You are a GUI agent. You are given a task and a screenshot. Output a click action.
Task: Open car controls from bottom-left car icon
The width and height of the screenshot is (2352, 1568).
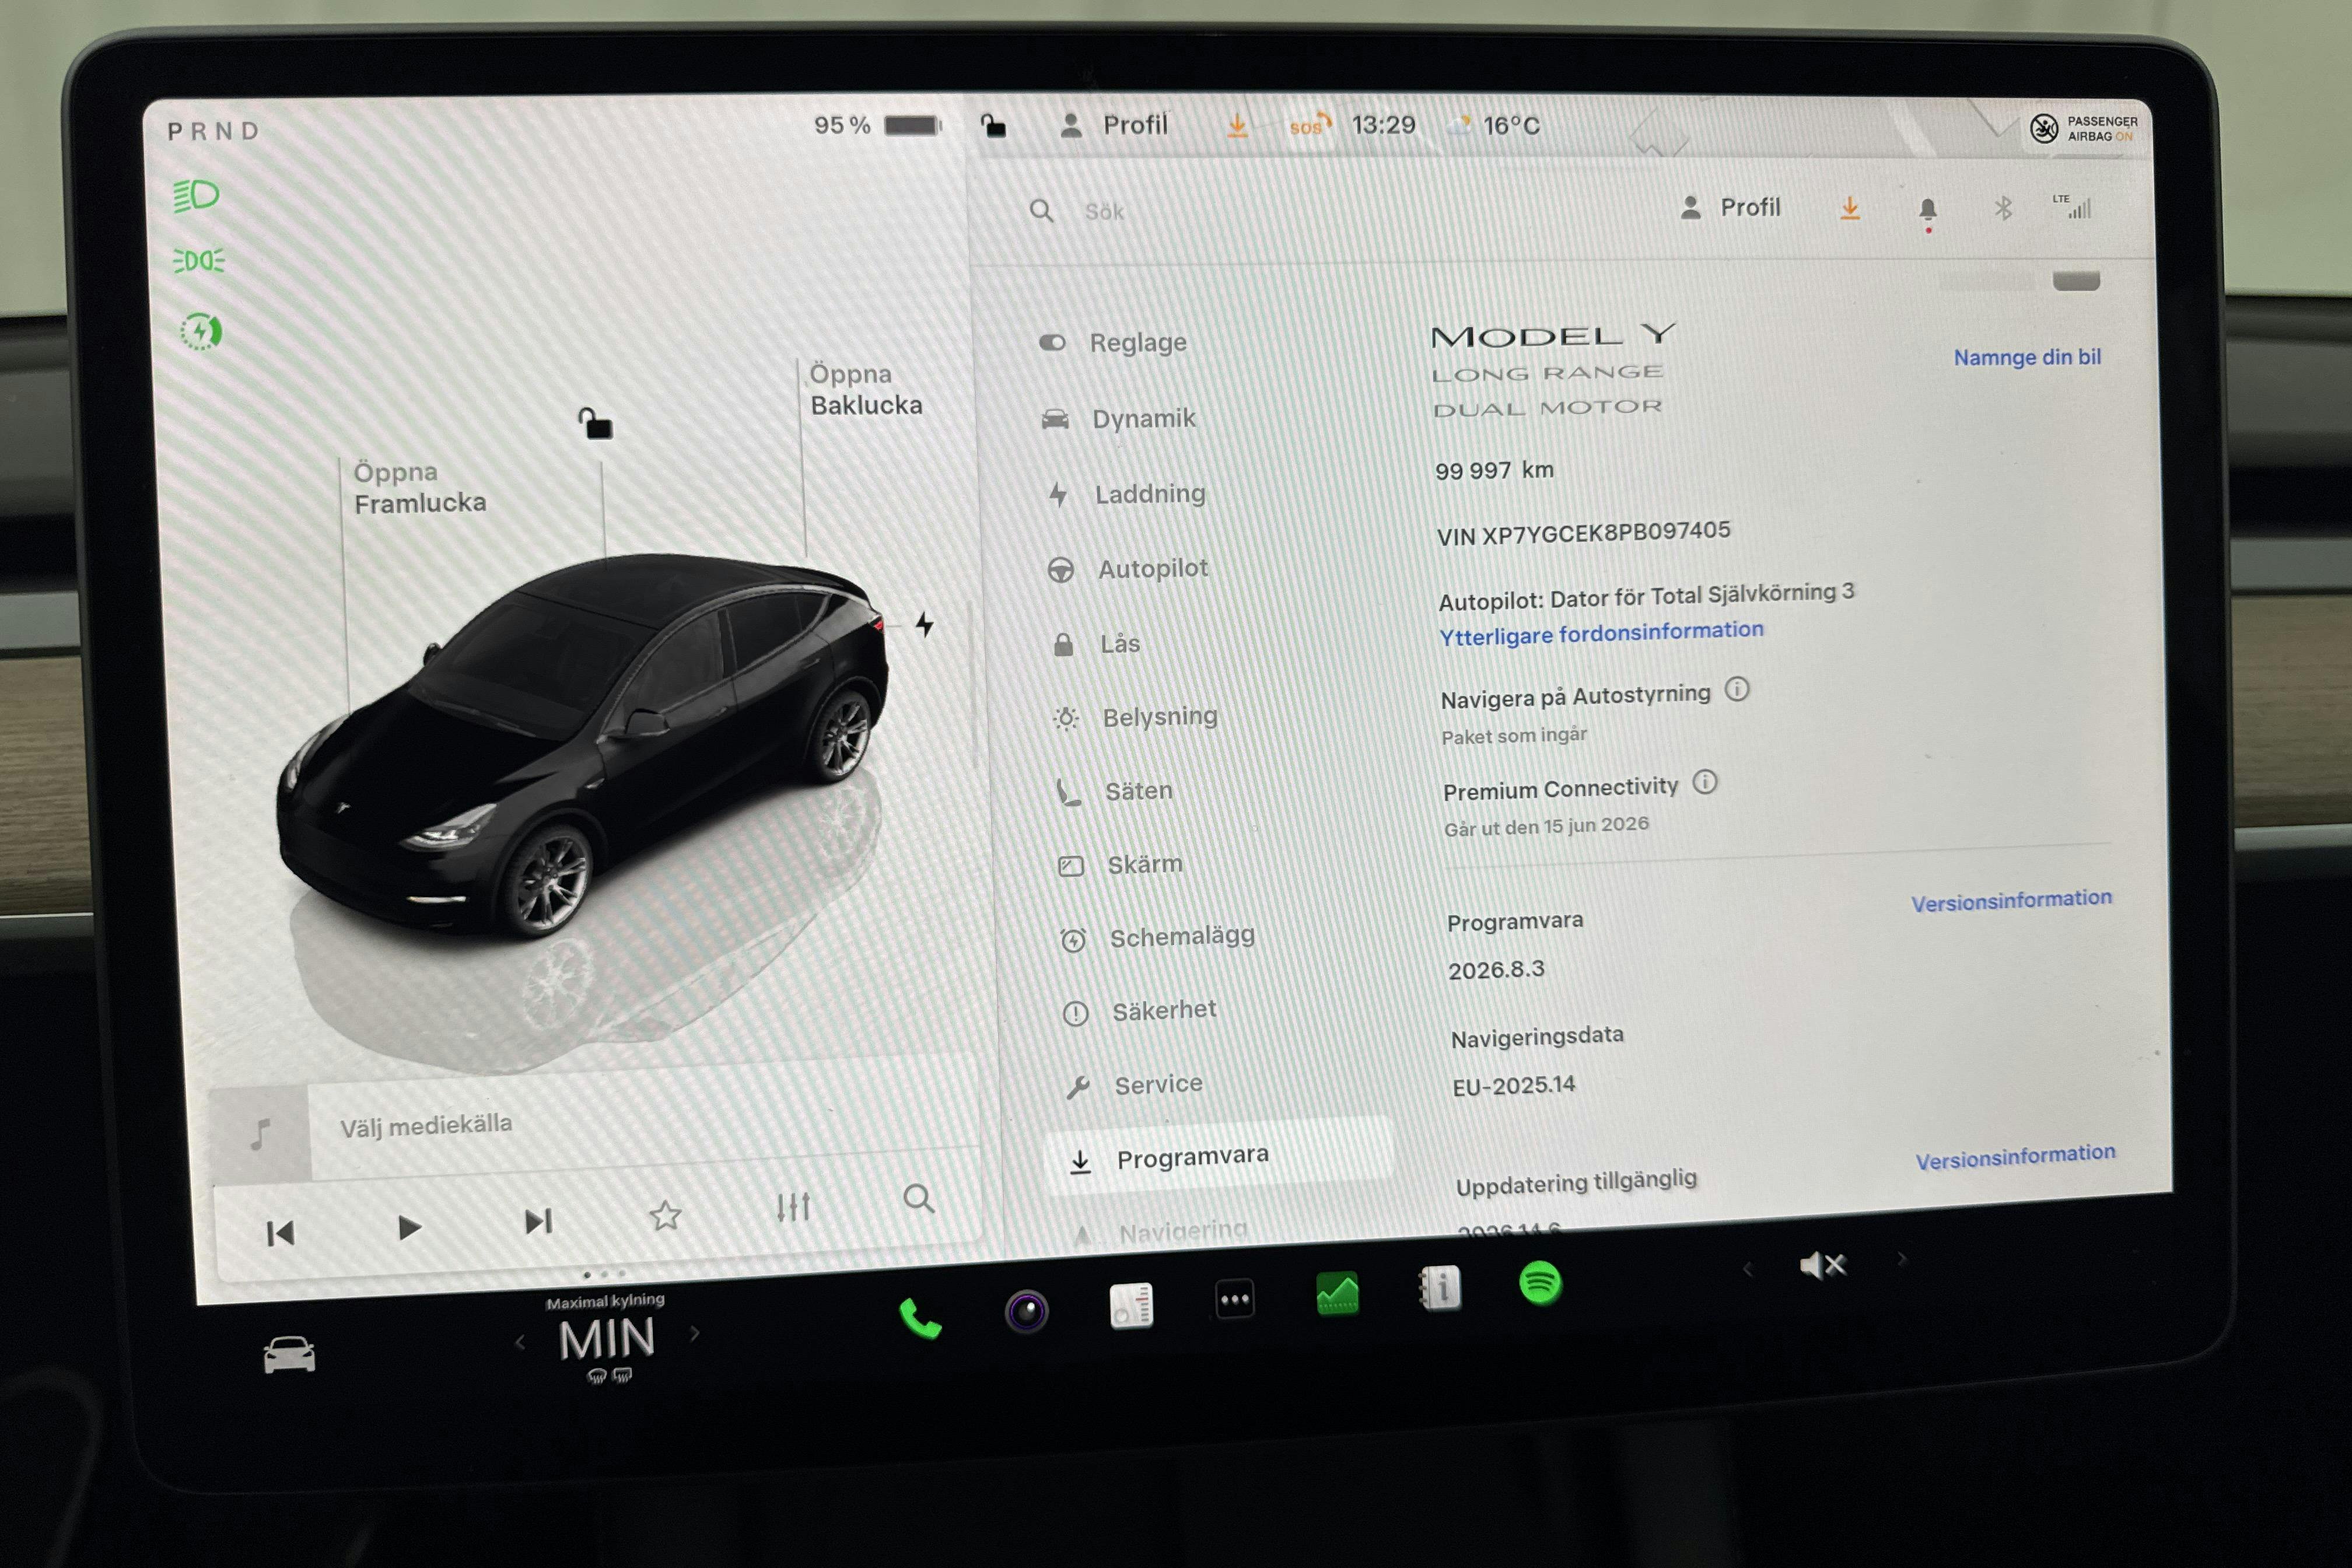[289, 1355]
